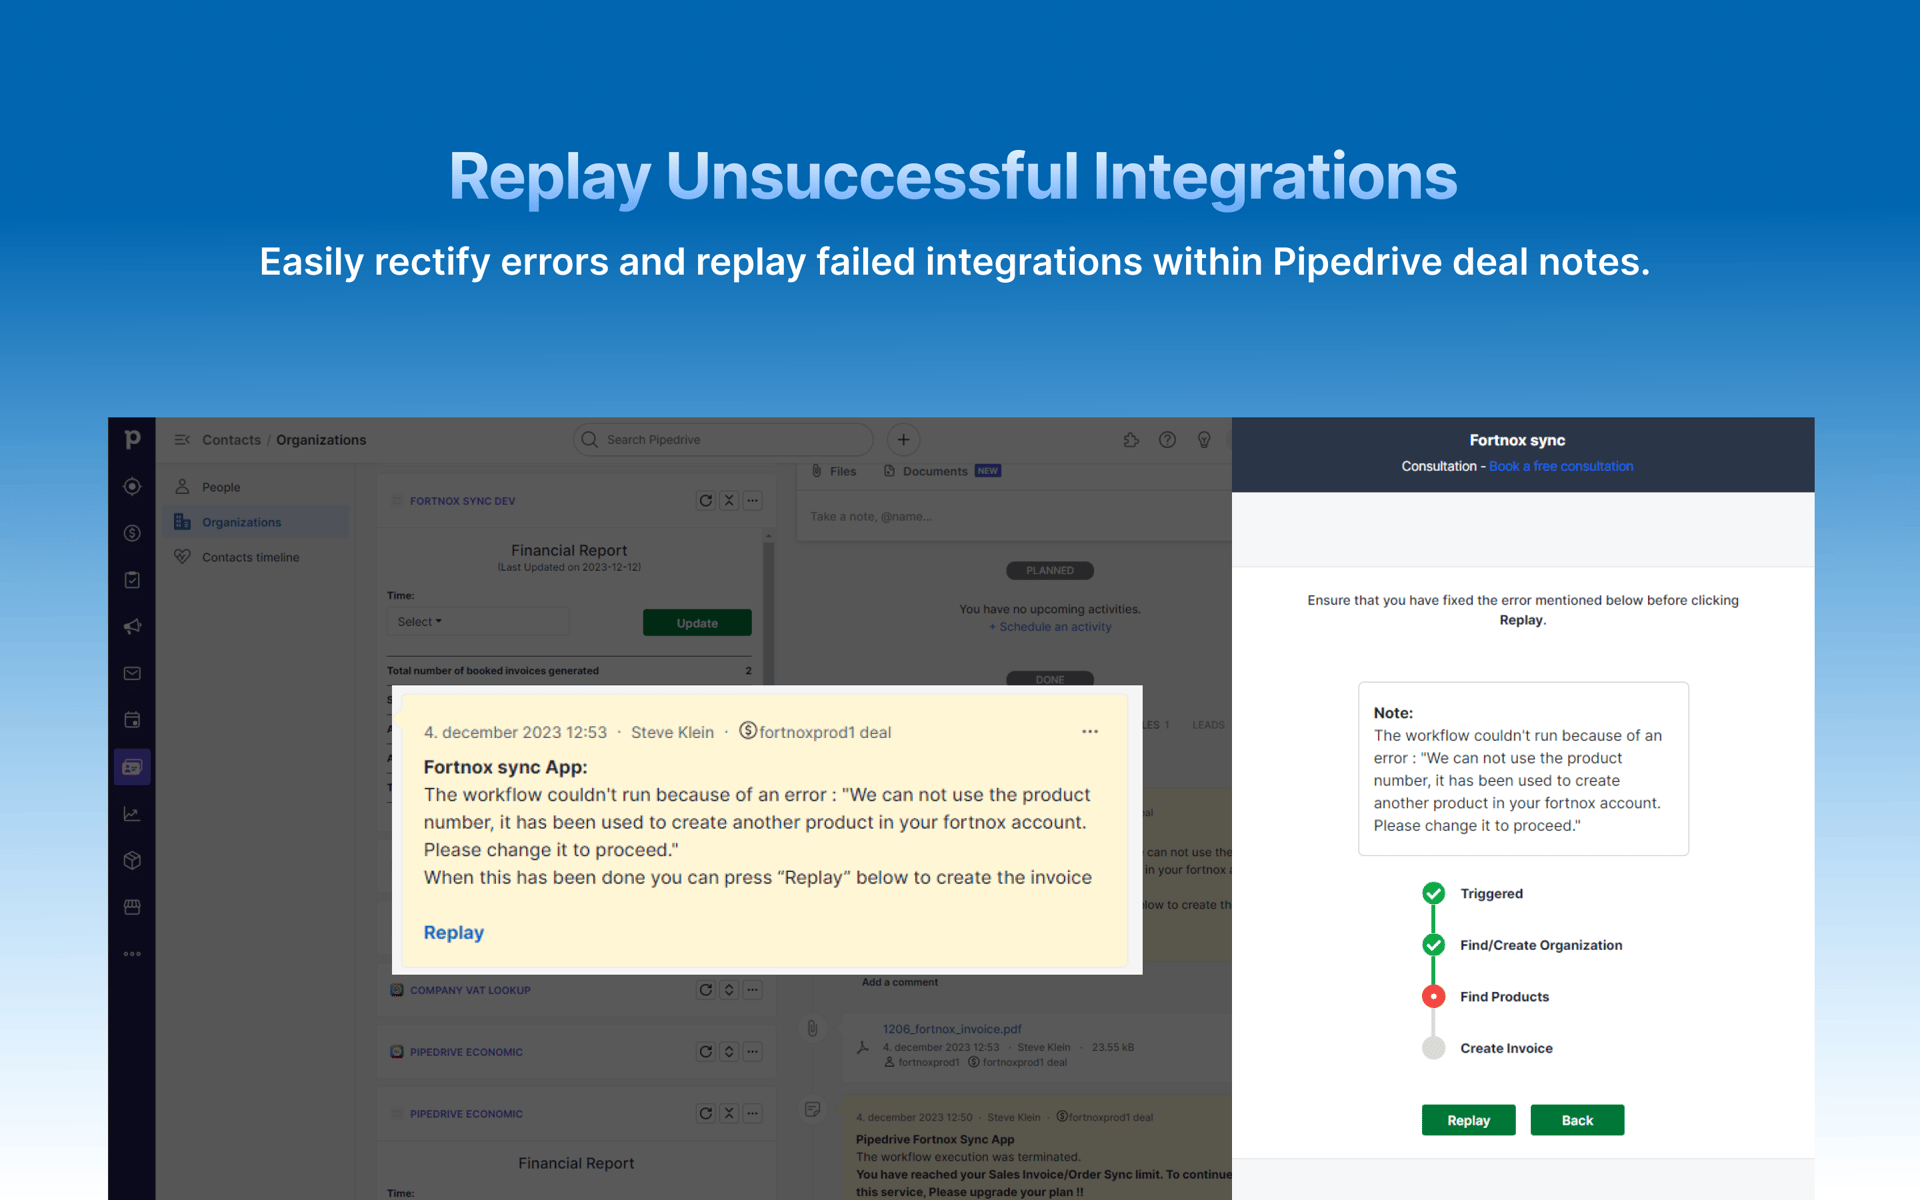Image resolution: width=1920 pixels, height=1200 pixels.
Task: Collapse the Fortnox Sync Dev panel
Action: pos(729,501)
